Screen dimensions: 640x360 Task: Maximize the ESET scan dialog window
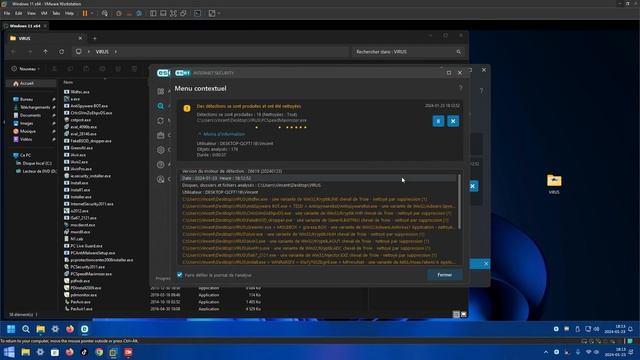(x=449, y=73)
